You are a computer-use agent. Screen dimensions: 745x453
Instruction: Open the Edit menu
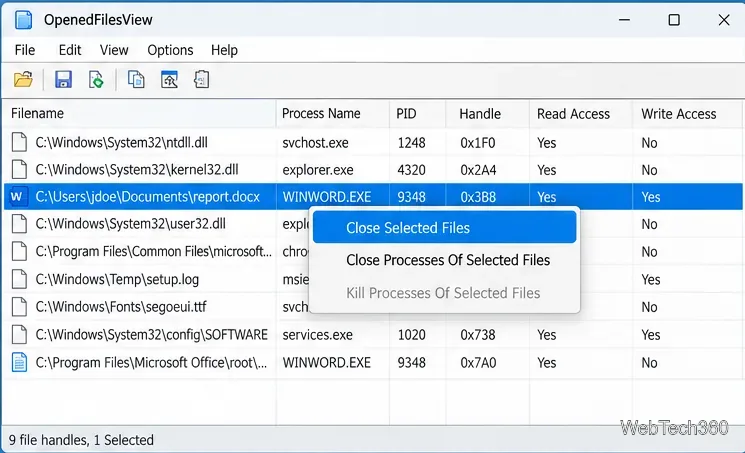pyautogui.click(x=70, y=50)
